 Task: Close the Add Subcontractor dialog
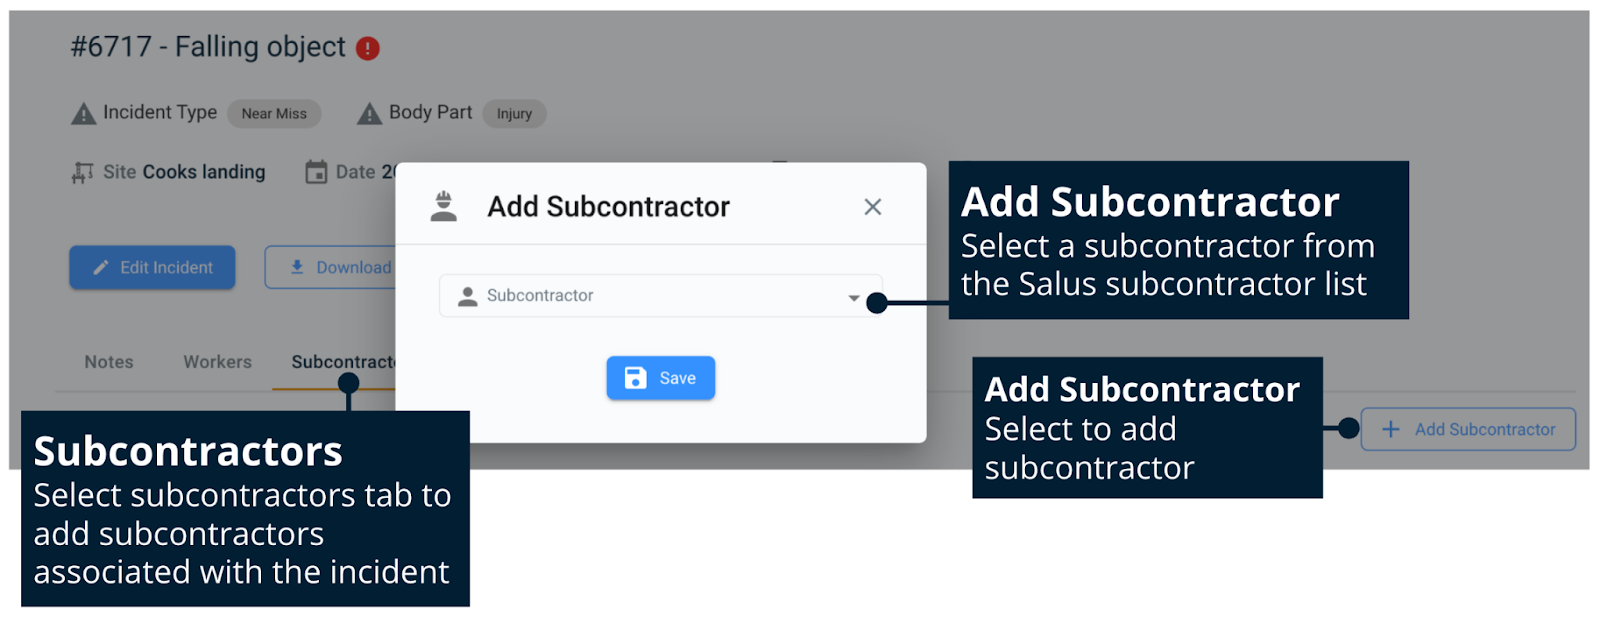873,207
